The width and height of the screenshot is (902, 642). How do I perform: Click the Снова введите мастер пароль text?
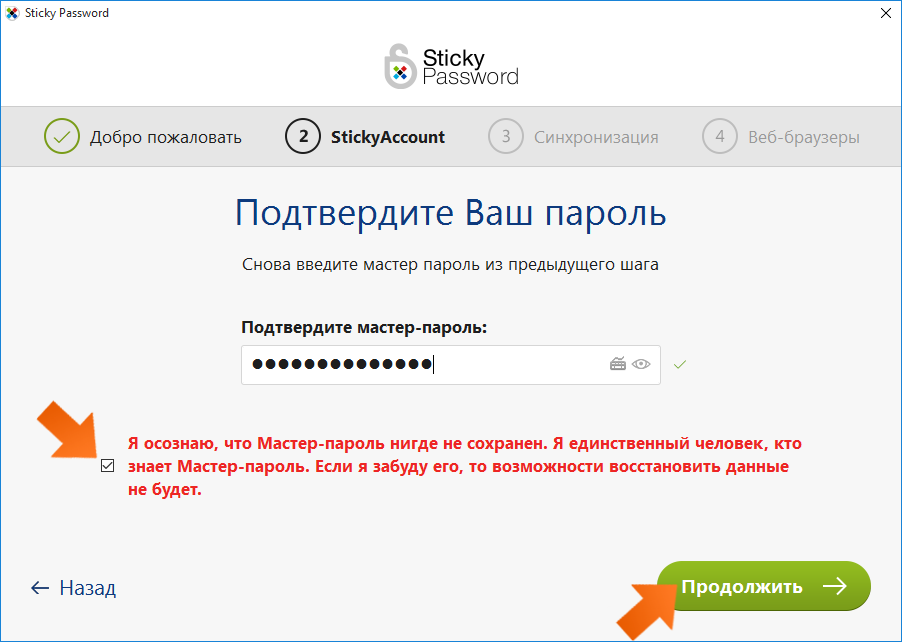[450, 265]
